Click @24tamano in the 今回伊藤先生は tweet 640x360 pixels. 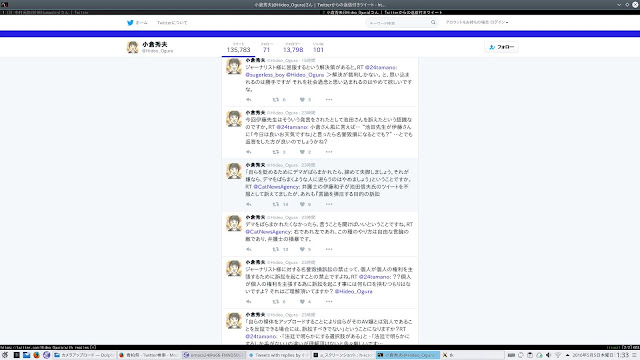point(292,127)
